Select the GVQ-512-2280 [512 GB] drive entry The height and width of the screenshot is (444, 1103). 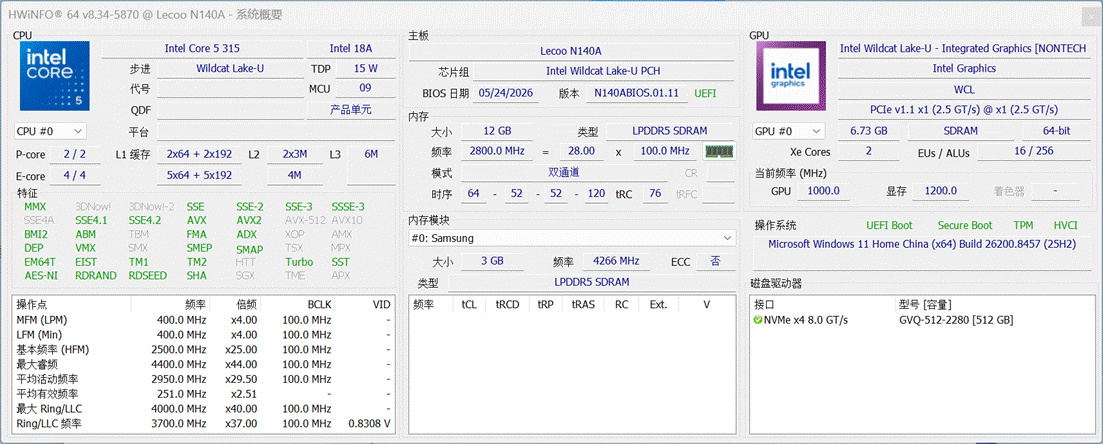(x=956, y=320)
